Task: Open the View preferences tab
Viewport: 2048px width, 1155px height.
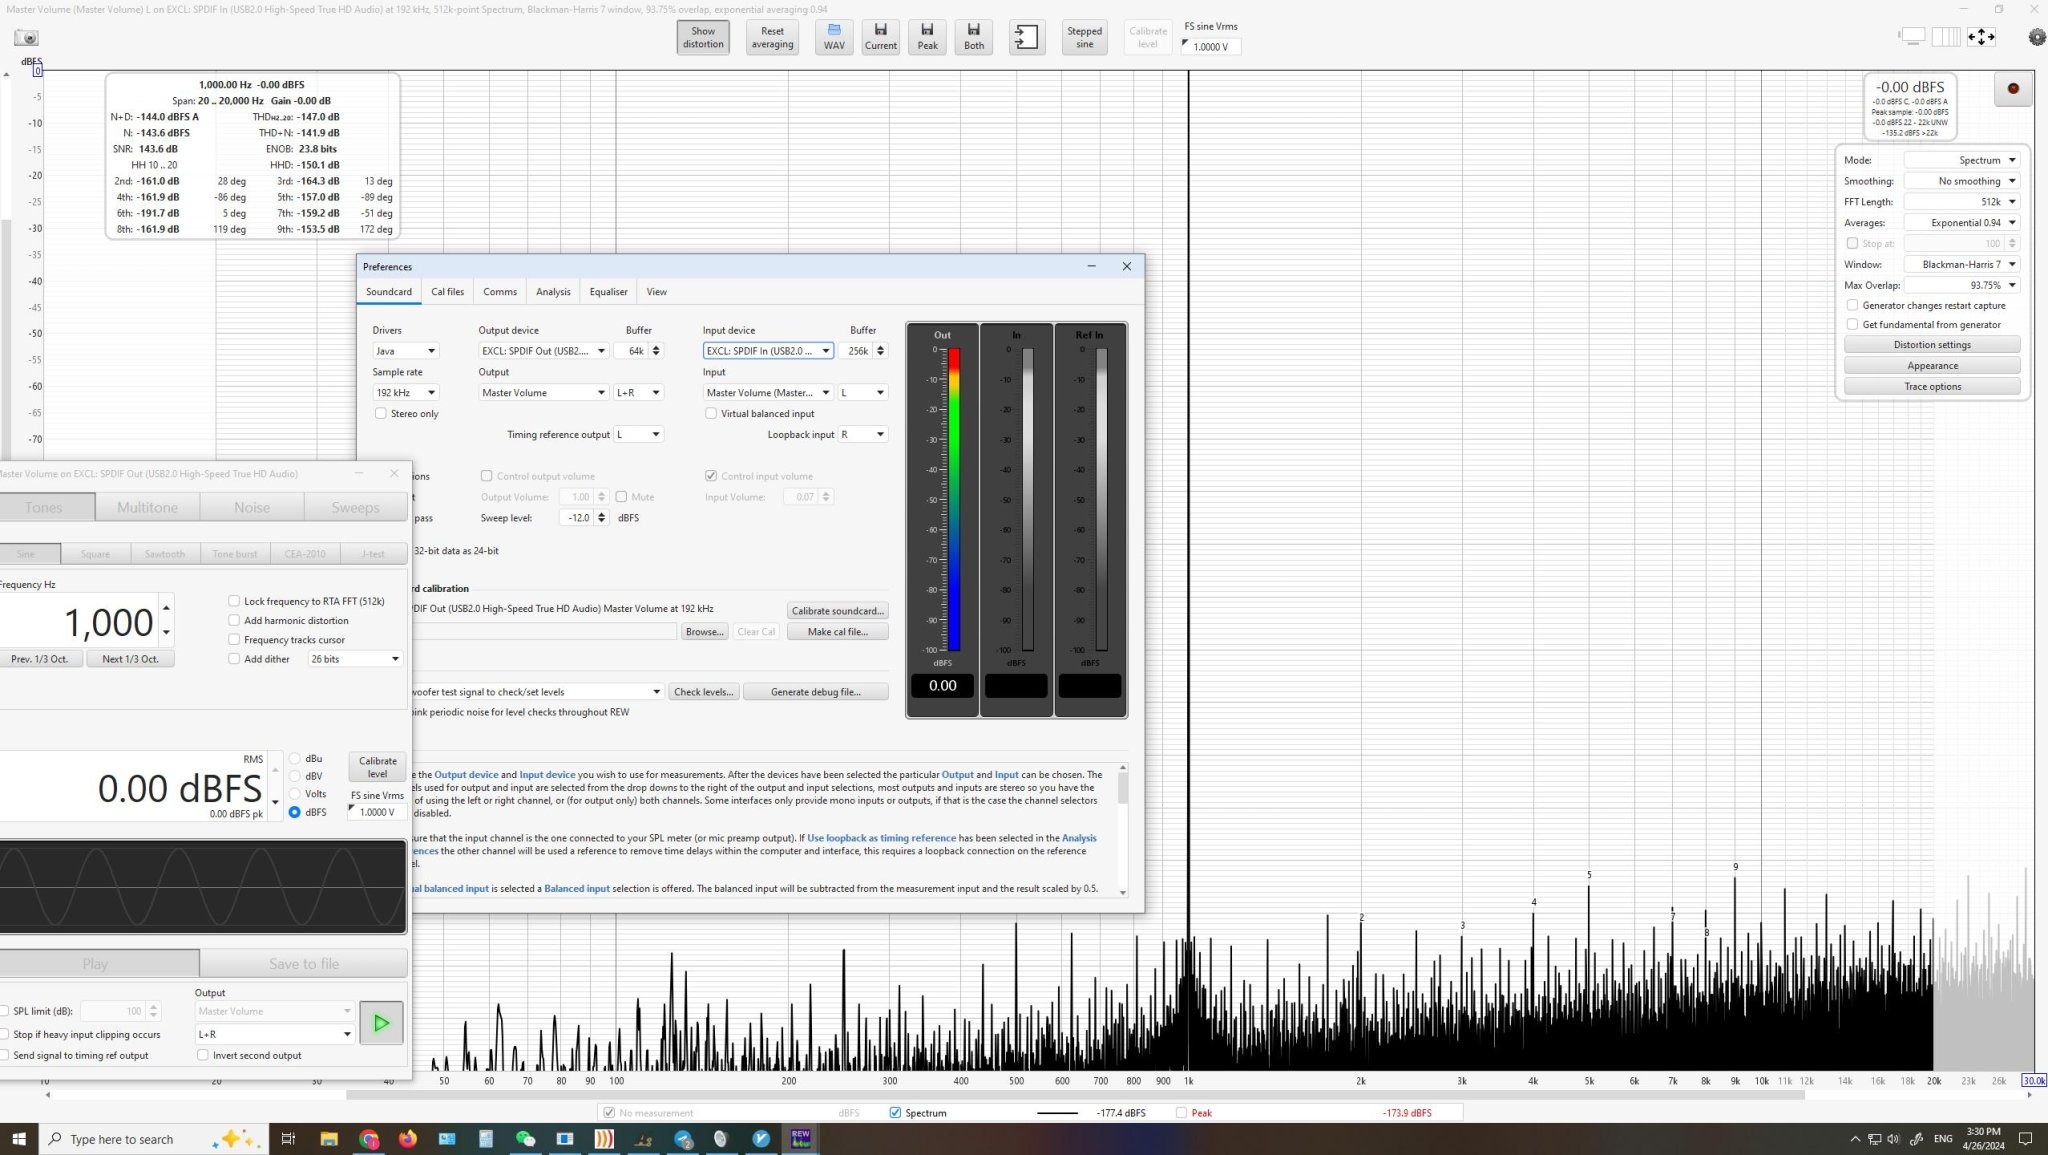Action: coord(656,292)
